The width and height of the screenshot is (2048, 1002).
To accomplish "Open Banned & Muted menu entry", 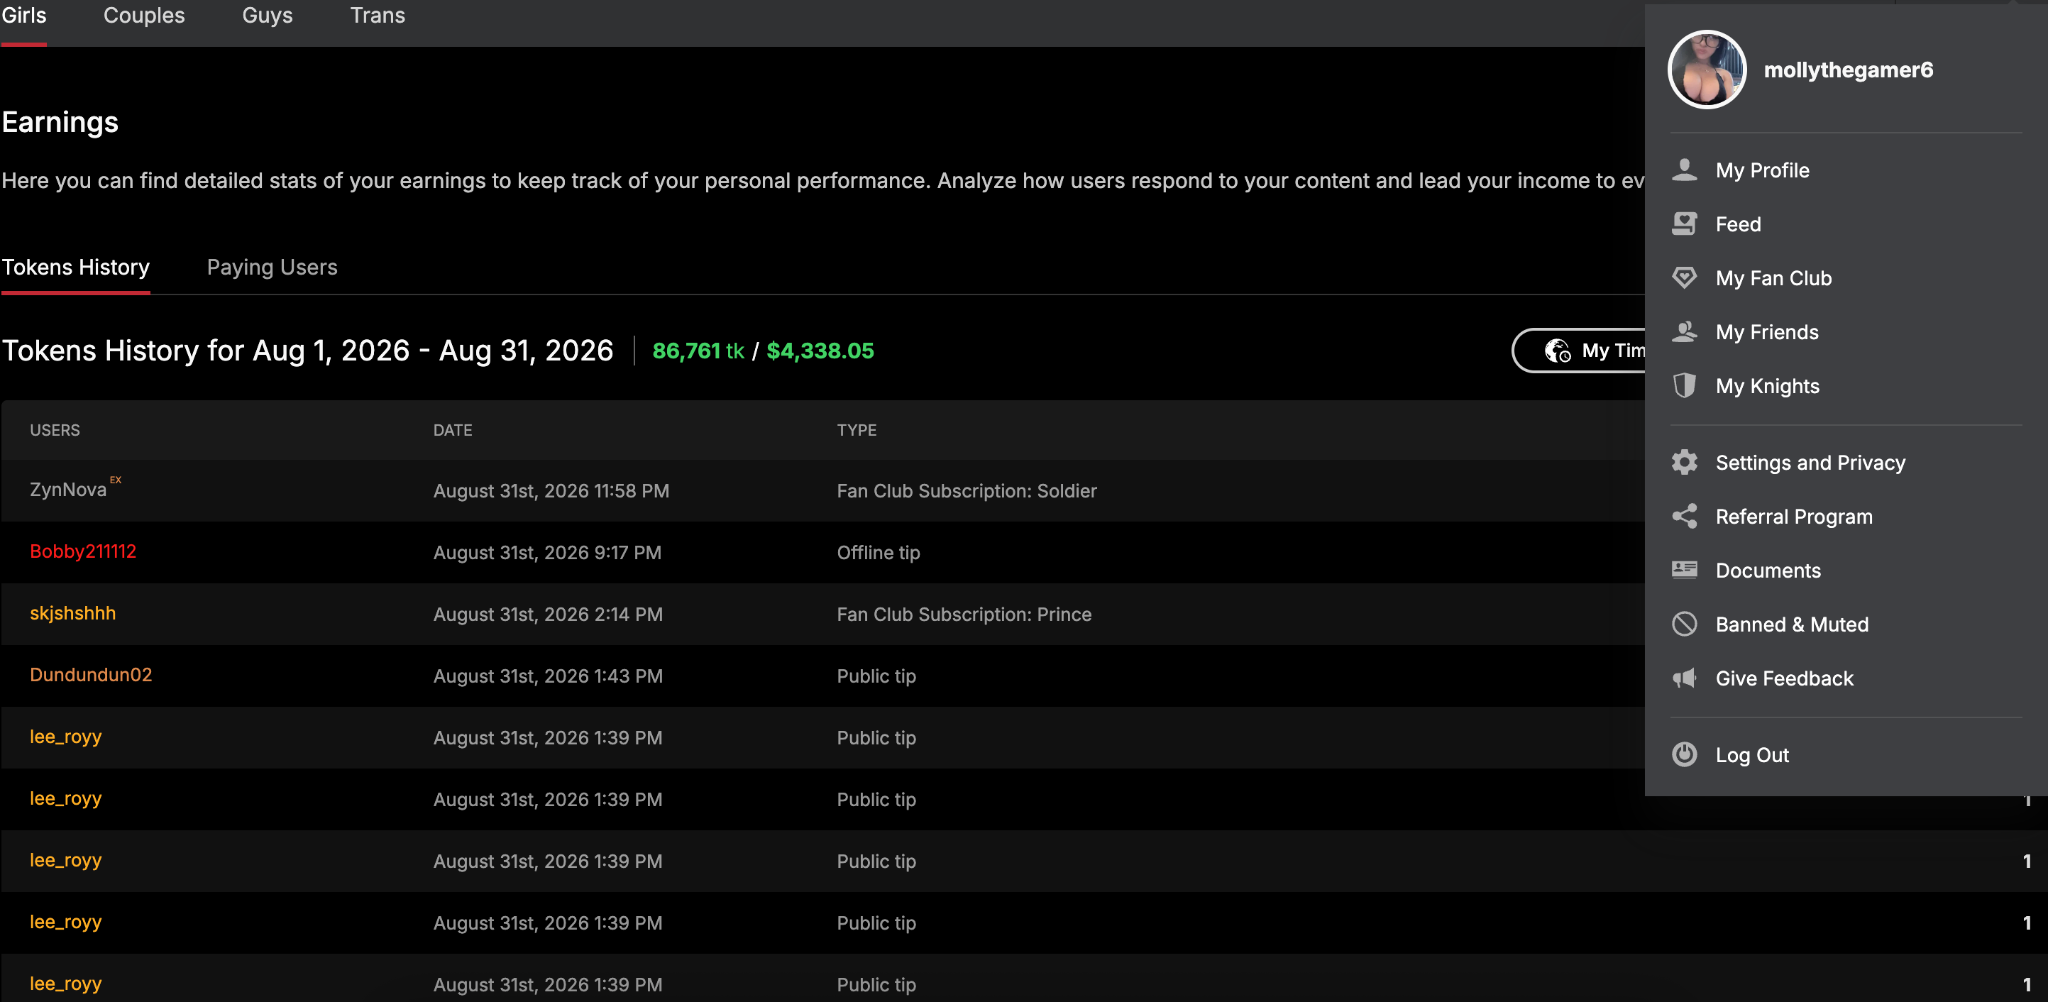I will pyautogui.click(x=1792, y=624).
